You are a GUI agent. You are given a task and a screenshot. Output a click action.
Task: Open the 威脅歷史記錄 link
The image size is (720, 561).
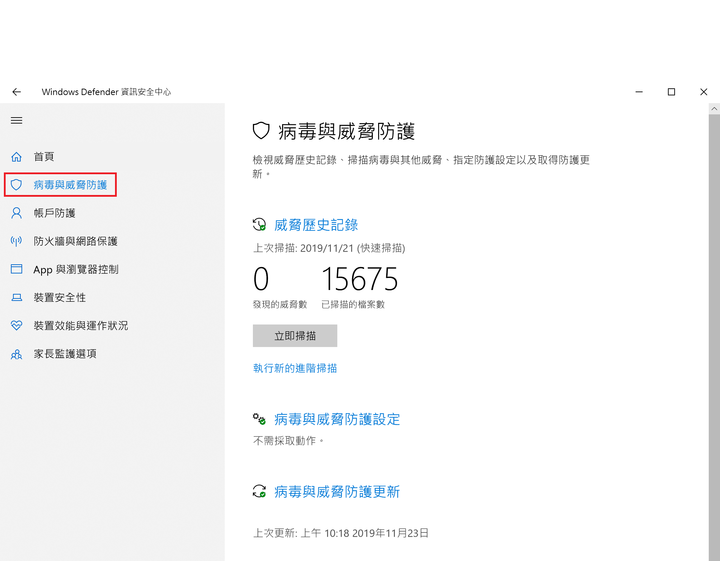316,225
